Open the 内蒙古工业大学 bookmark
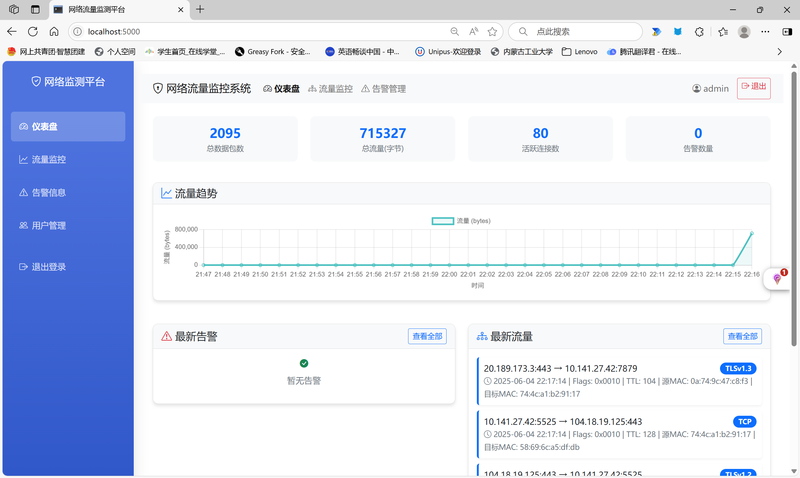800x478 pixels. point(522,52)
